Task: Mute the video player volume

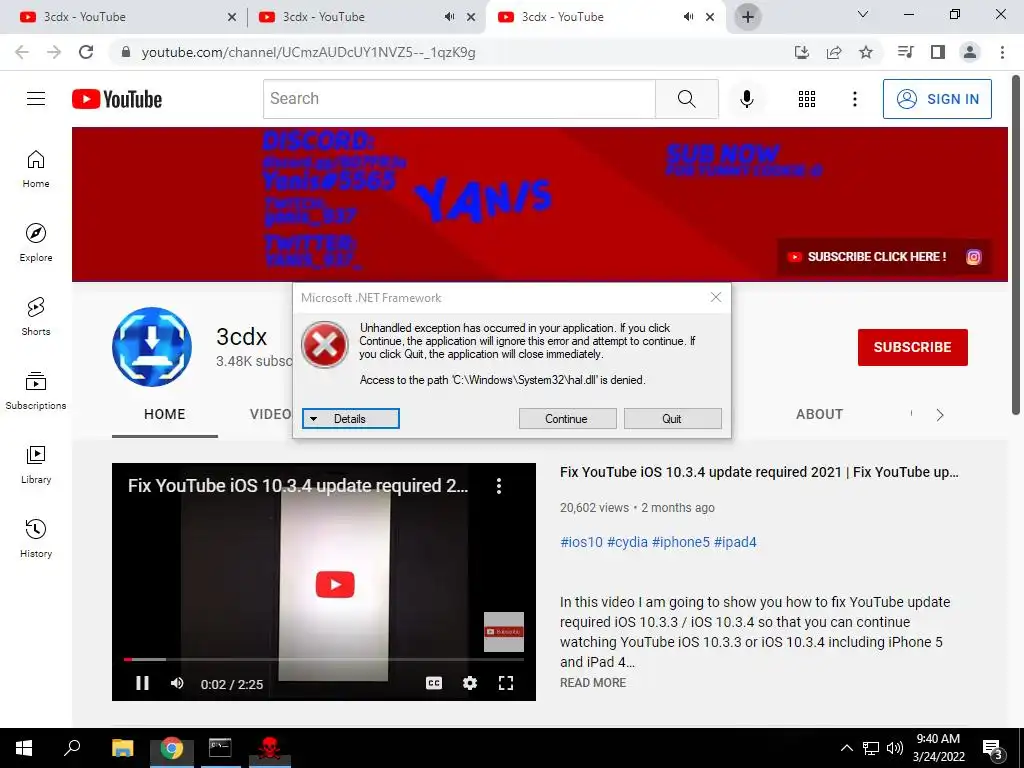Action: 177,683
